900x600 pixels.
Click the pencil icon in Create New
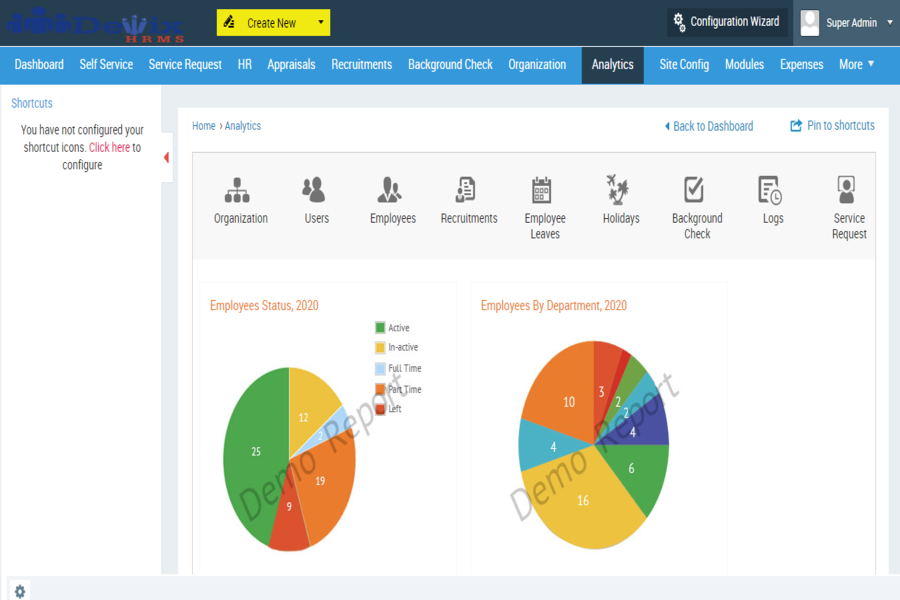pos(229,22)
